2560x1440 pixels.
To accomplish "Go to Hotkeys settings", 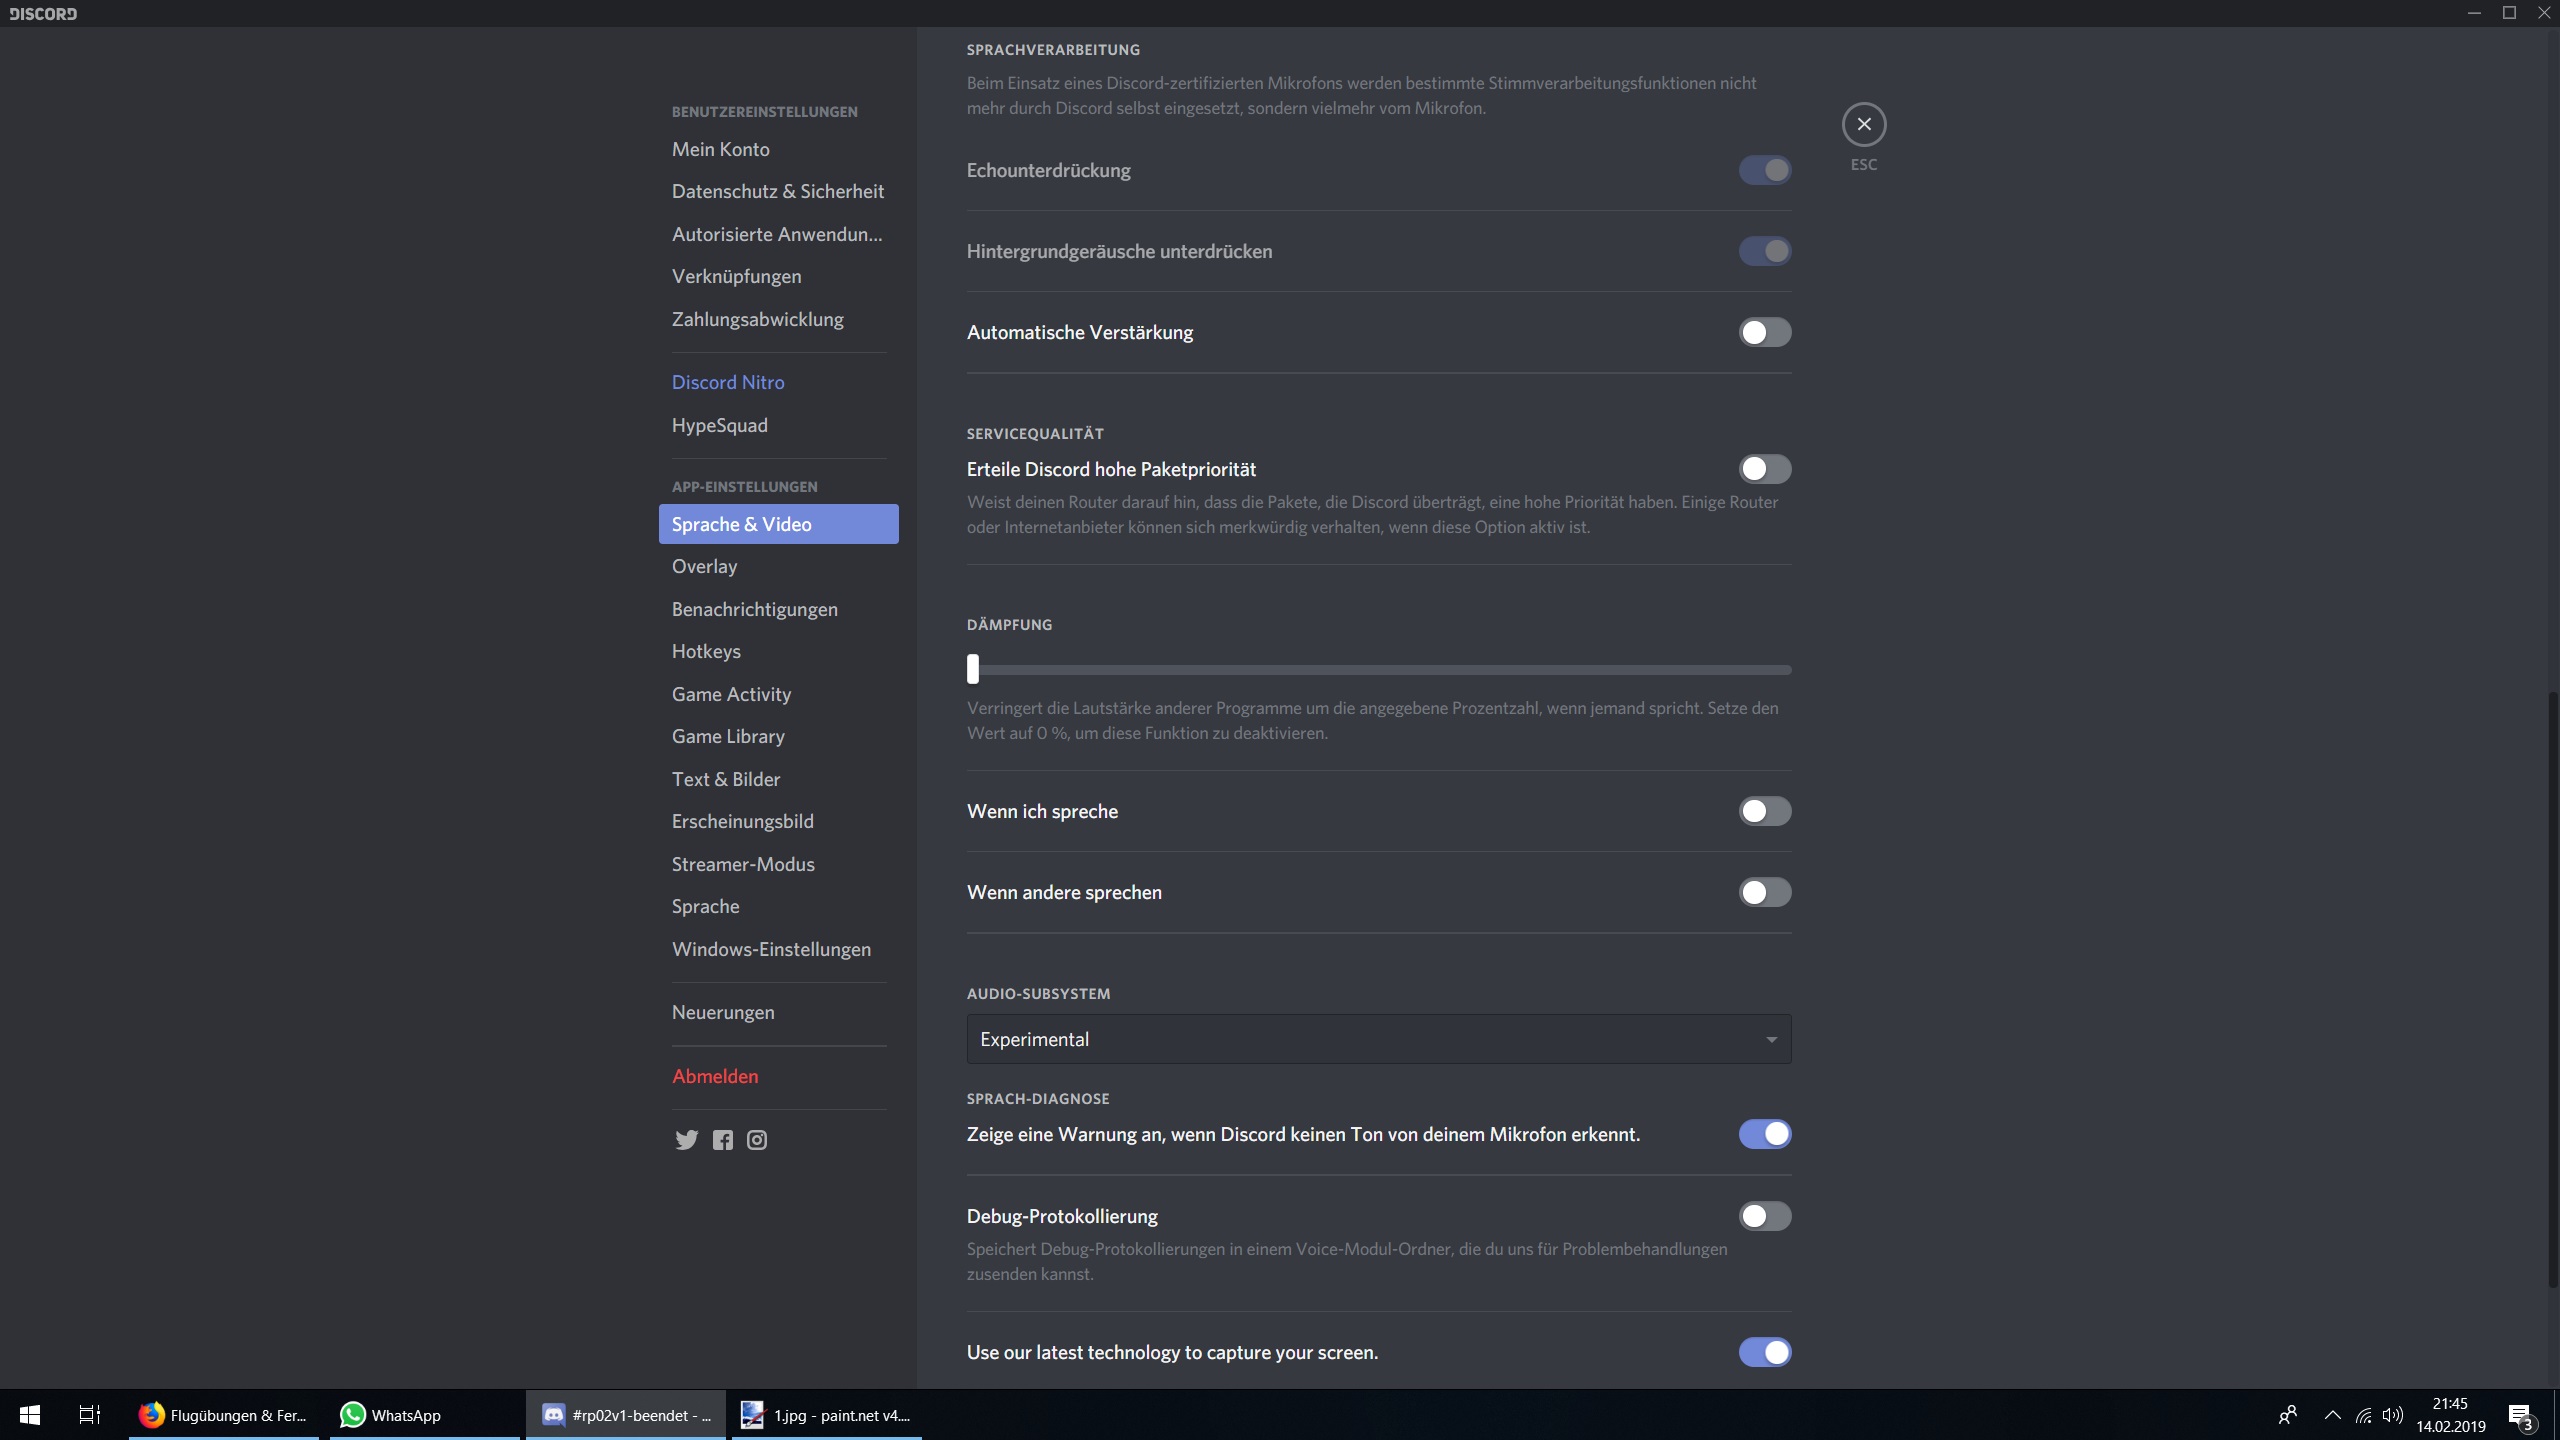I will click(706, 651).
